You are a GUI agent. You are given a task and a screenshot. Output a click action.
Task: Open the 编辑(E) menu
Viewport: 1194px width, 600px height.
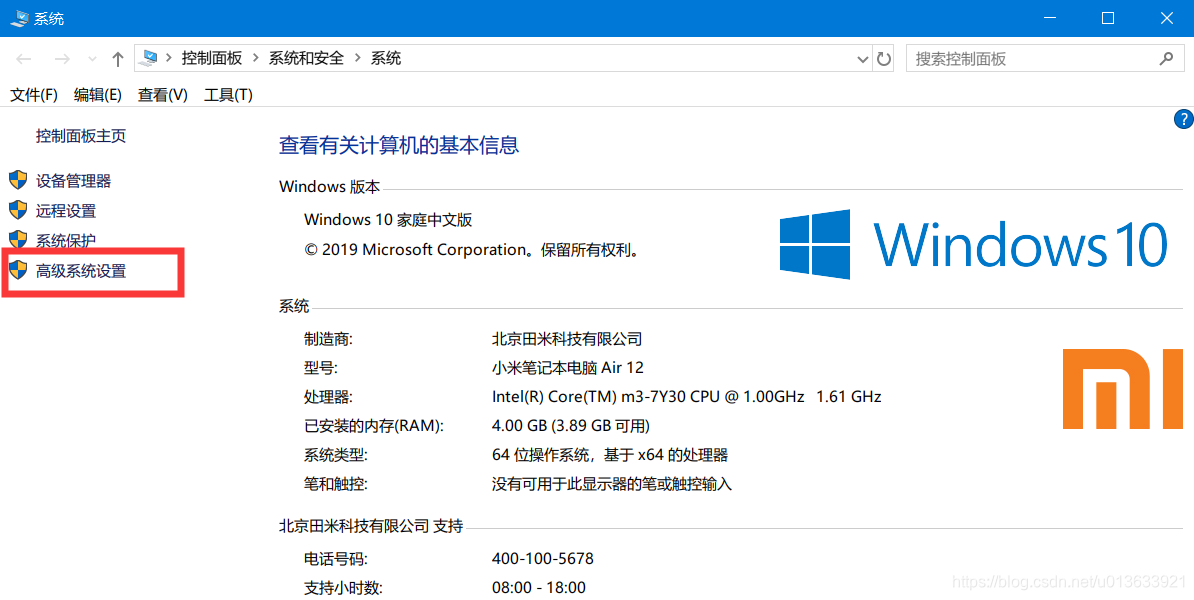coord(97,95)
